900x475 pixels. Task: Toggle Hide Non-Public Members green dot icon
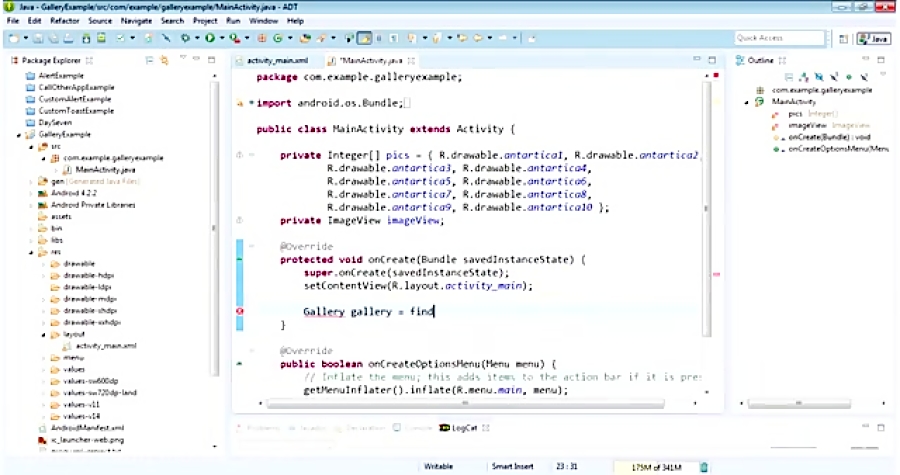[849, 76]
